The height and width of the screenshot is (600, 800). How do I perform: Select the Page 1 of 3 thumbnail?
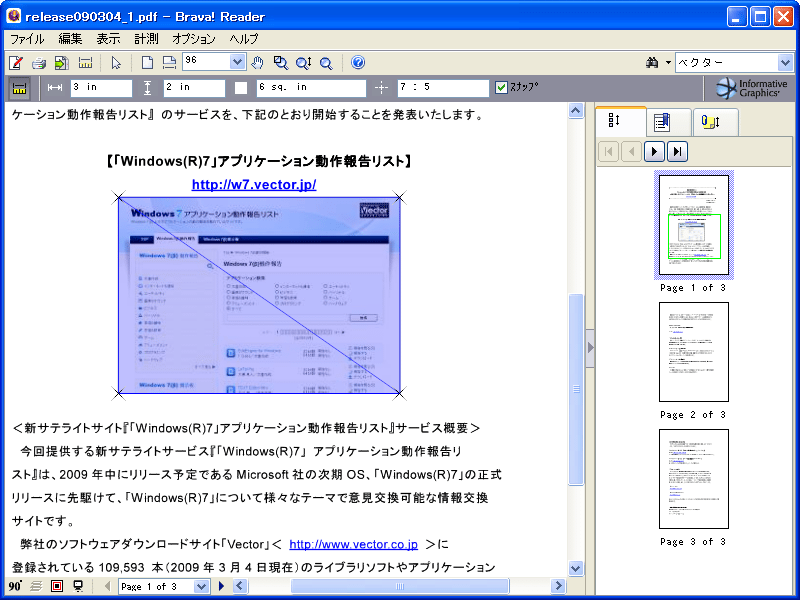coord(694,225)
